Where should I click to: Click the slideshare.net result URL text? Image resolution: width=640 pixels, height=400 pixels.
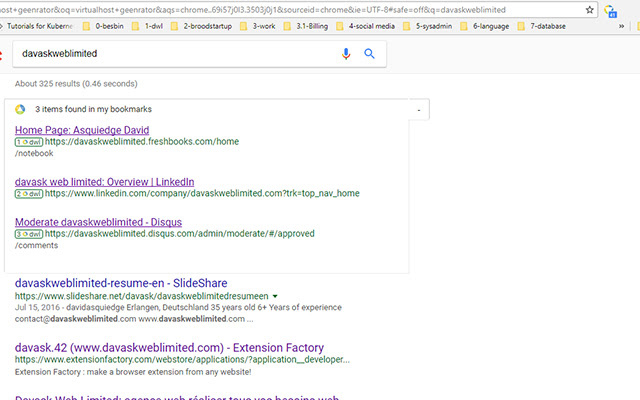click(x=142, y=296)
